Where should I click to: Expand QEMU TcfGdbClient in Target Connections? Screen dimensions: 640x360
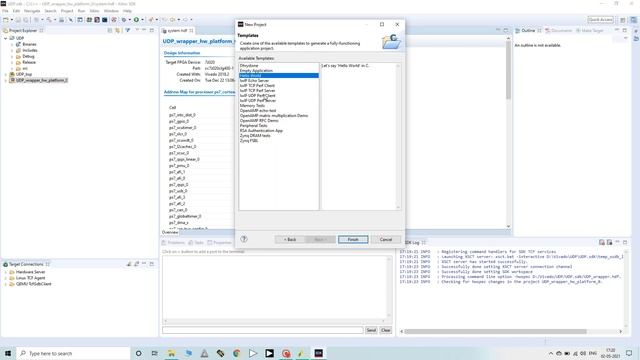[6, 284]
